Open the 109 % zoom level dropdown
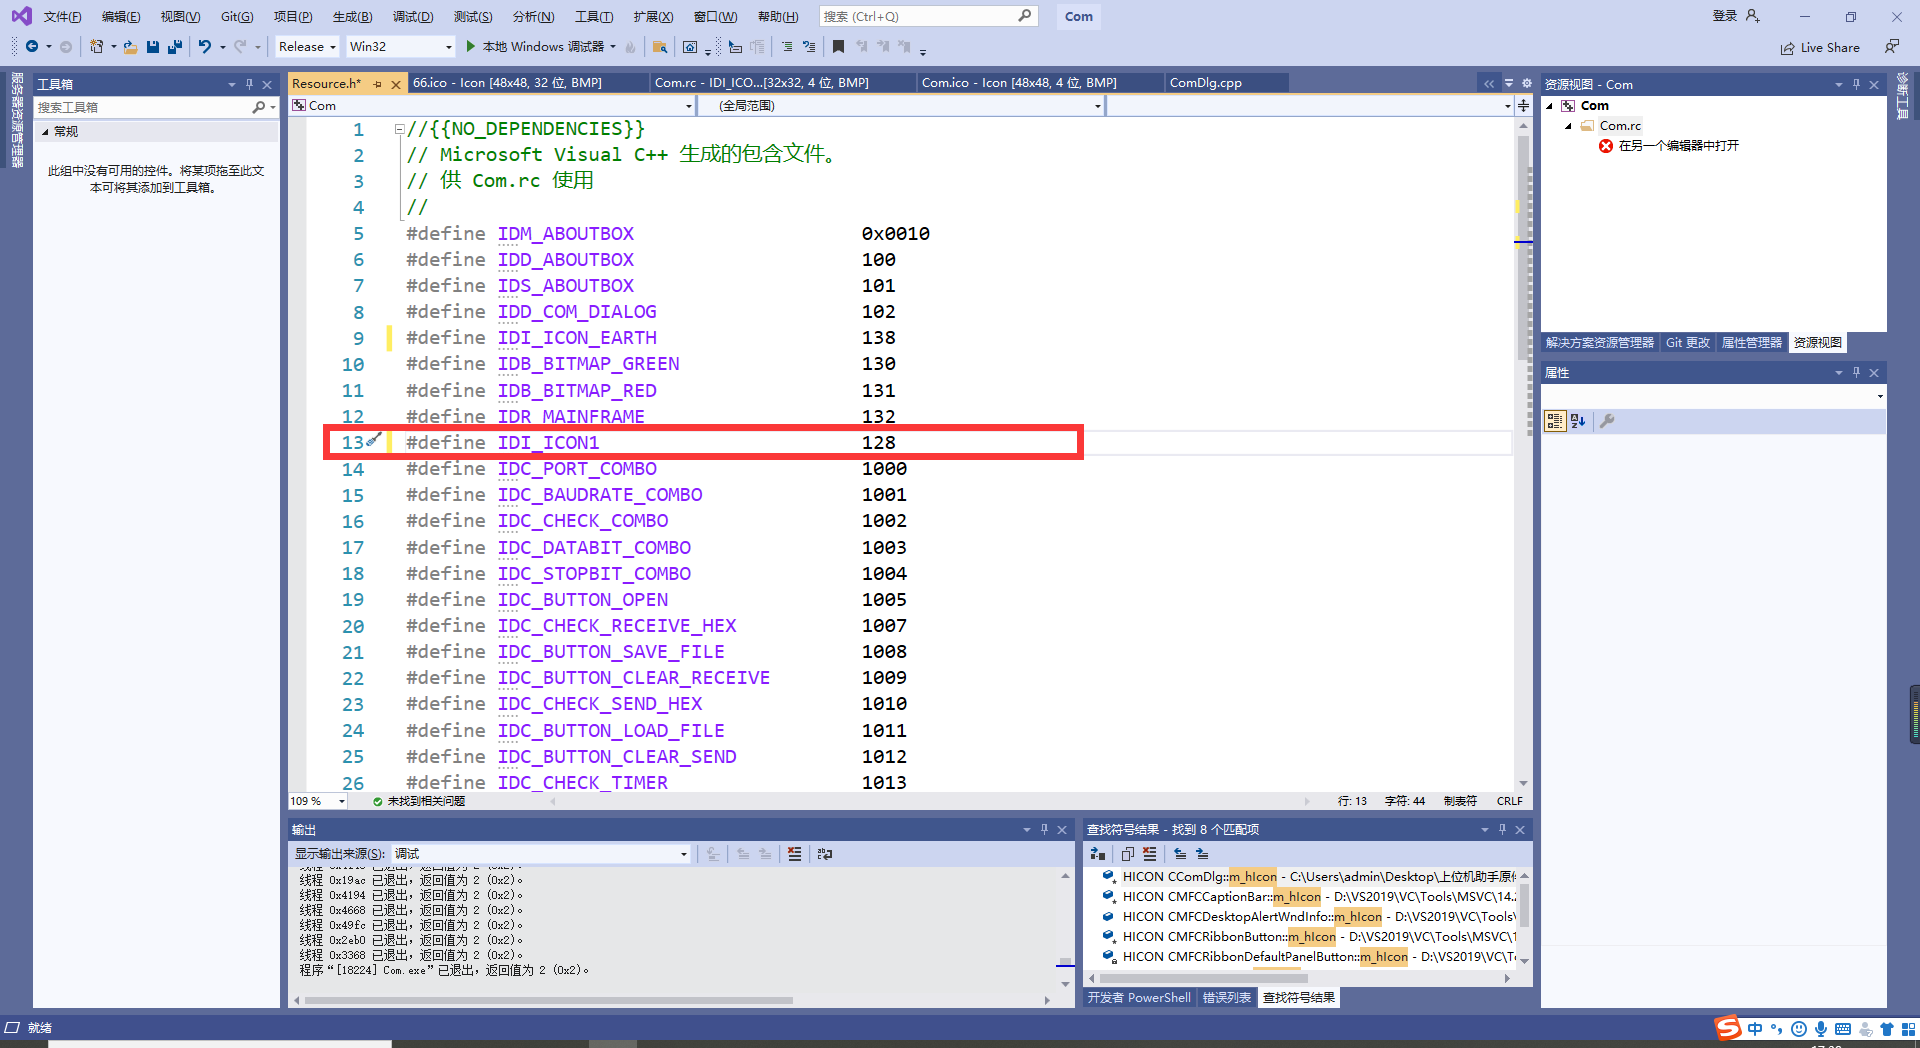Image resolution: width=1920 pixels, height=1048 pixels. [x=317, y=801]
